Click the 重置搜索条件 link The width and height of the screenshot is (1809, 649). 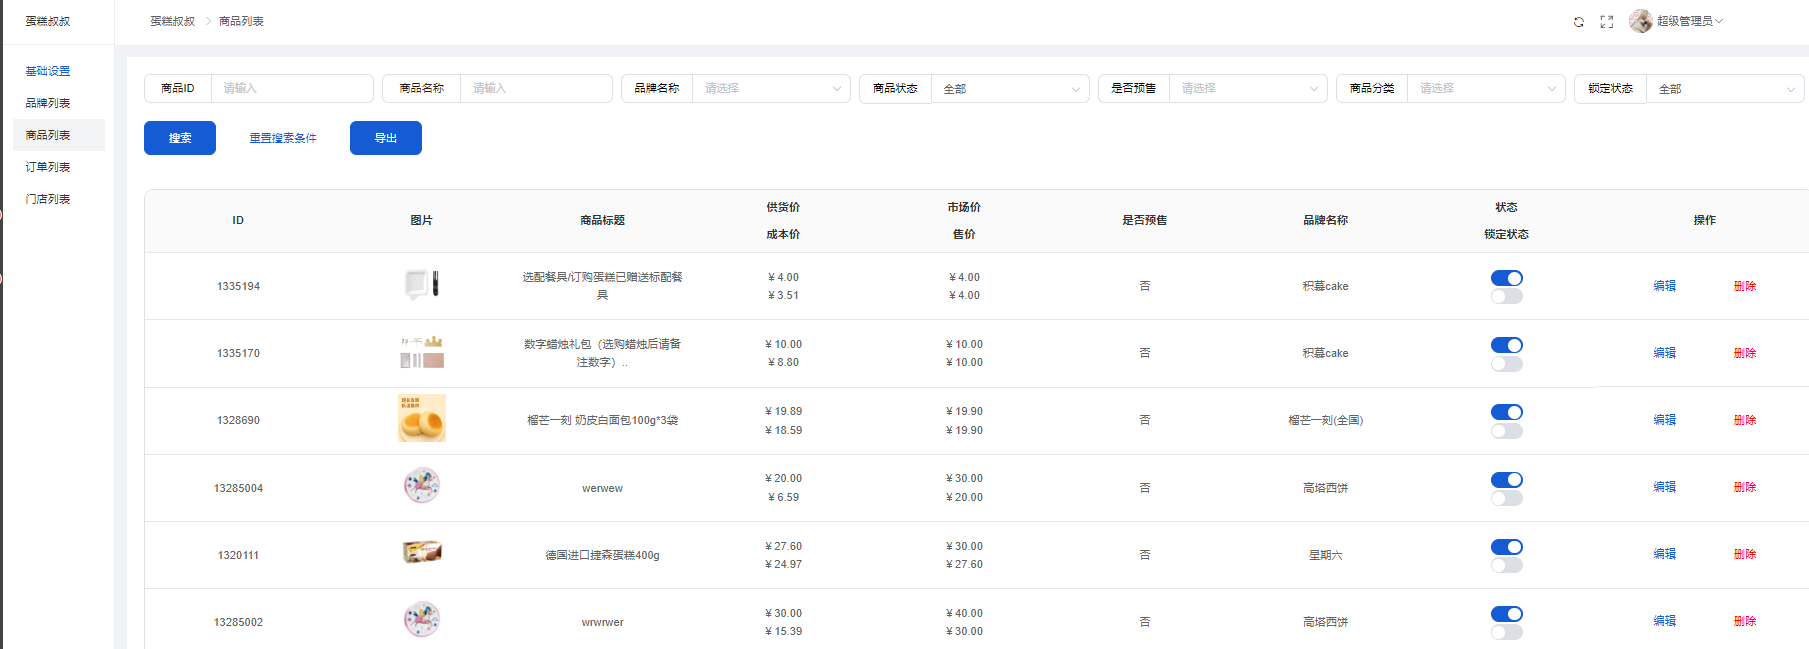pyautogui.click(x=283, y=138)
